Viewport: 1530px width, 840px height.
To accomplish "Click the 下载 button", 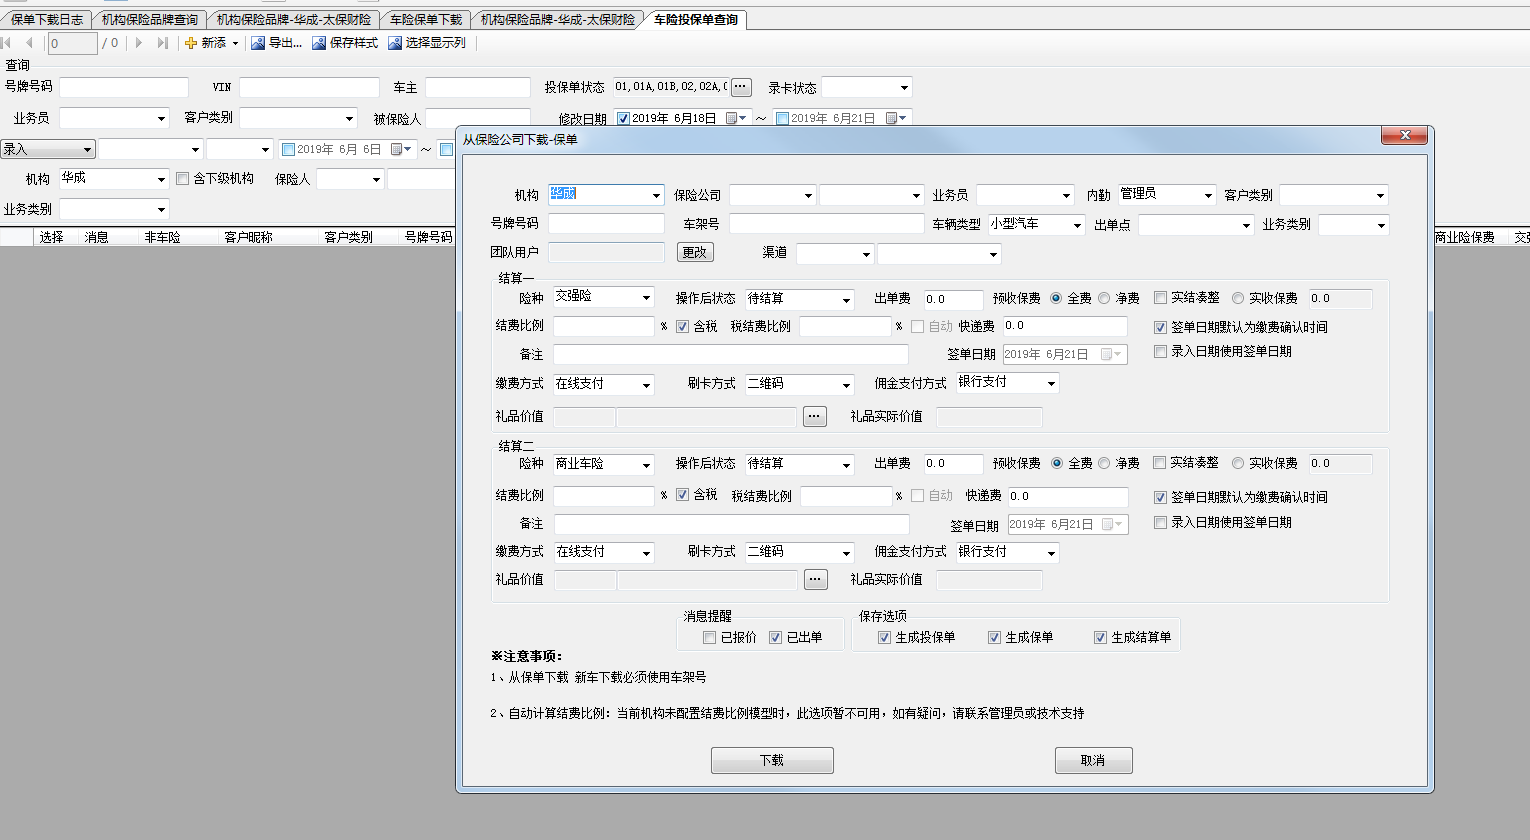I will pyautogui.click(x=772, y=761).
